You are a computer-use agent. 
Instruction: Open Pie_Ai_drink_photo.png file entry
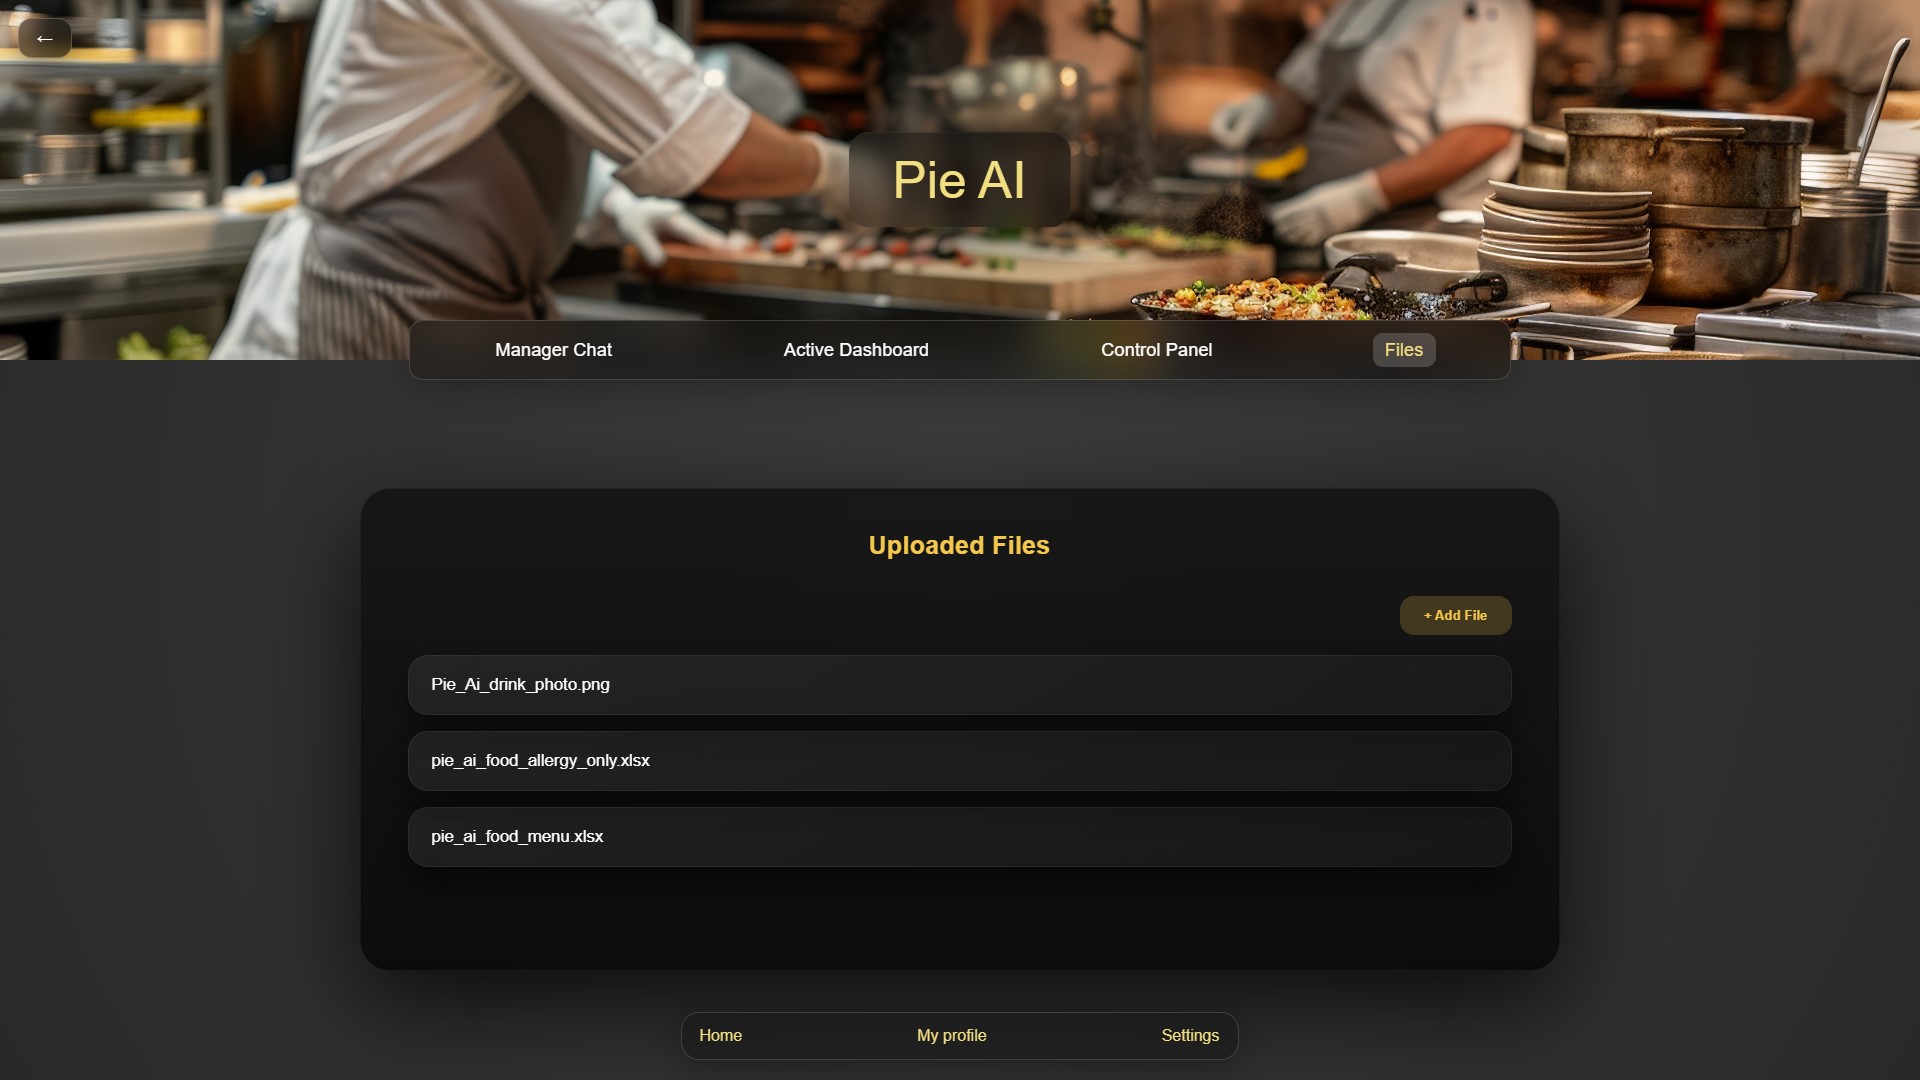coord(959,685)
